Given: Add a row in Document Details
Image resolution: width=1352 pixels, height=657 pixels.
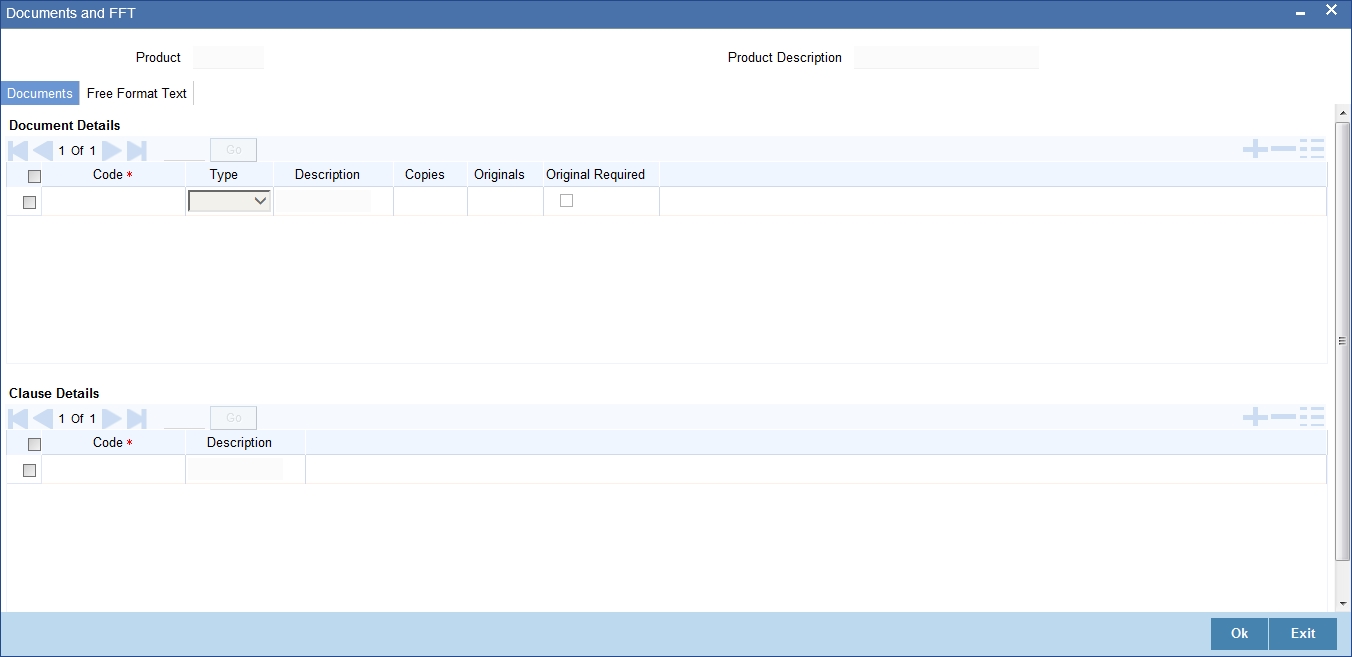Looking at the screenshot, I should click(1255, 150).
